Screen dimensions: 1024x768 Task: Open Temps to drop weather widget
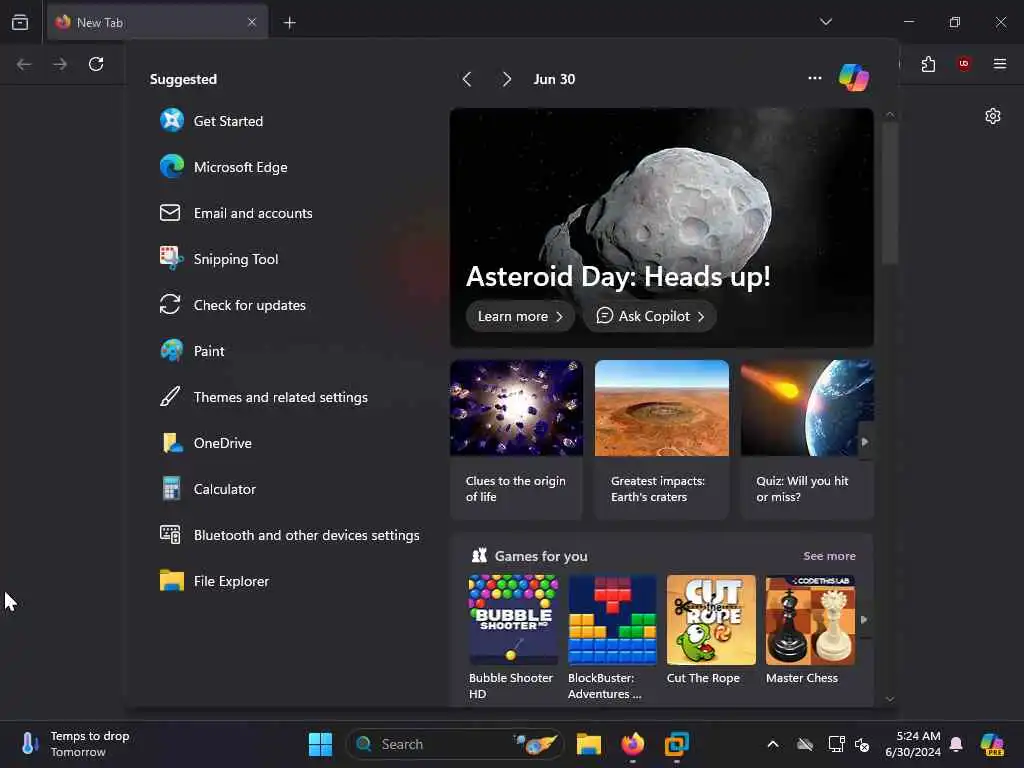pos(75,744)
